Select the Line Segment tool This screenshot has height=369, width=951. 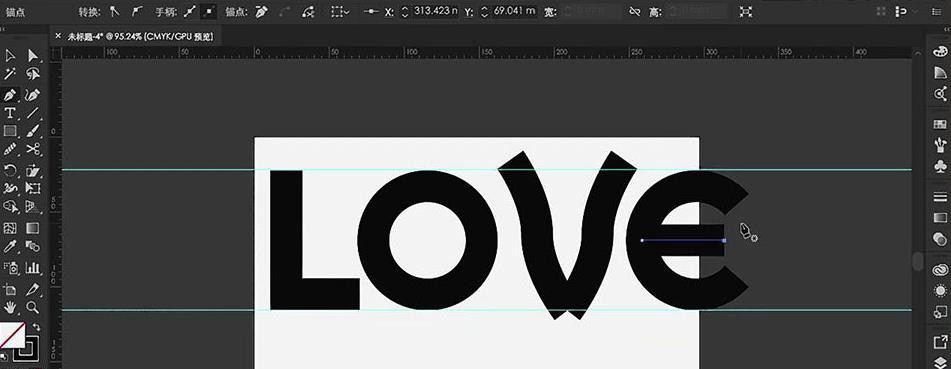coord(33,113)
